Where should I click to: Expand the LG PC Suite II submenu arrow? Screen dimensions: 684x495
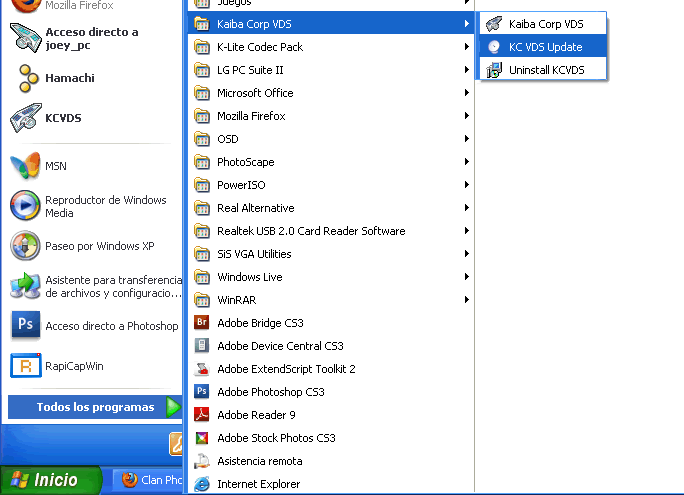[466, 70]
